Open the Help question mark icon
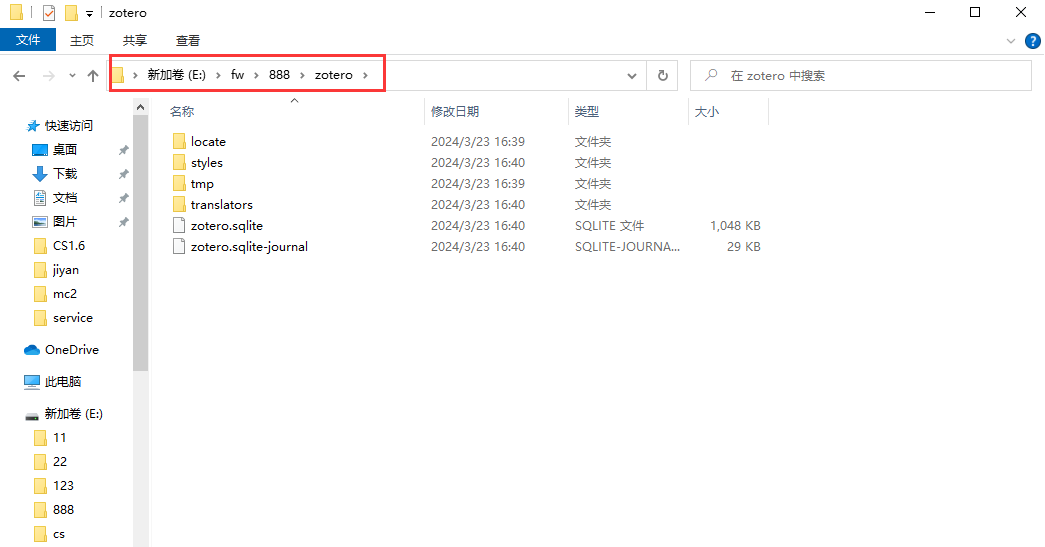 tap(1032, 41)
